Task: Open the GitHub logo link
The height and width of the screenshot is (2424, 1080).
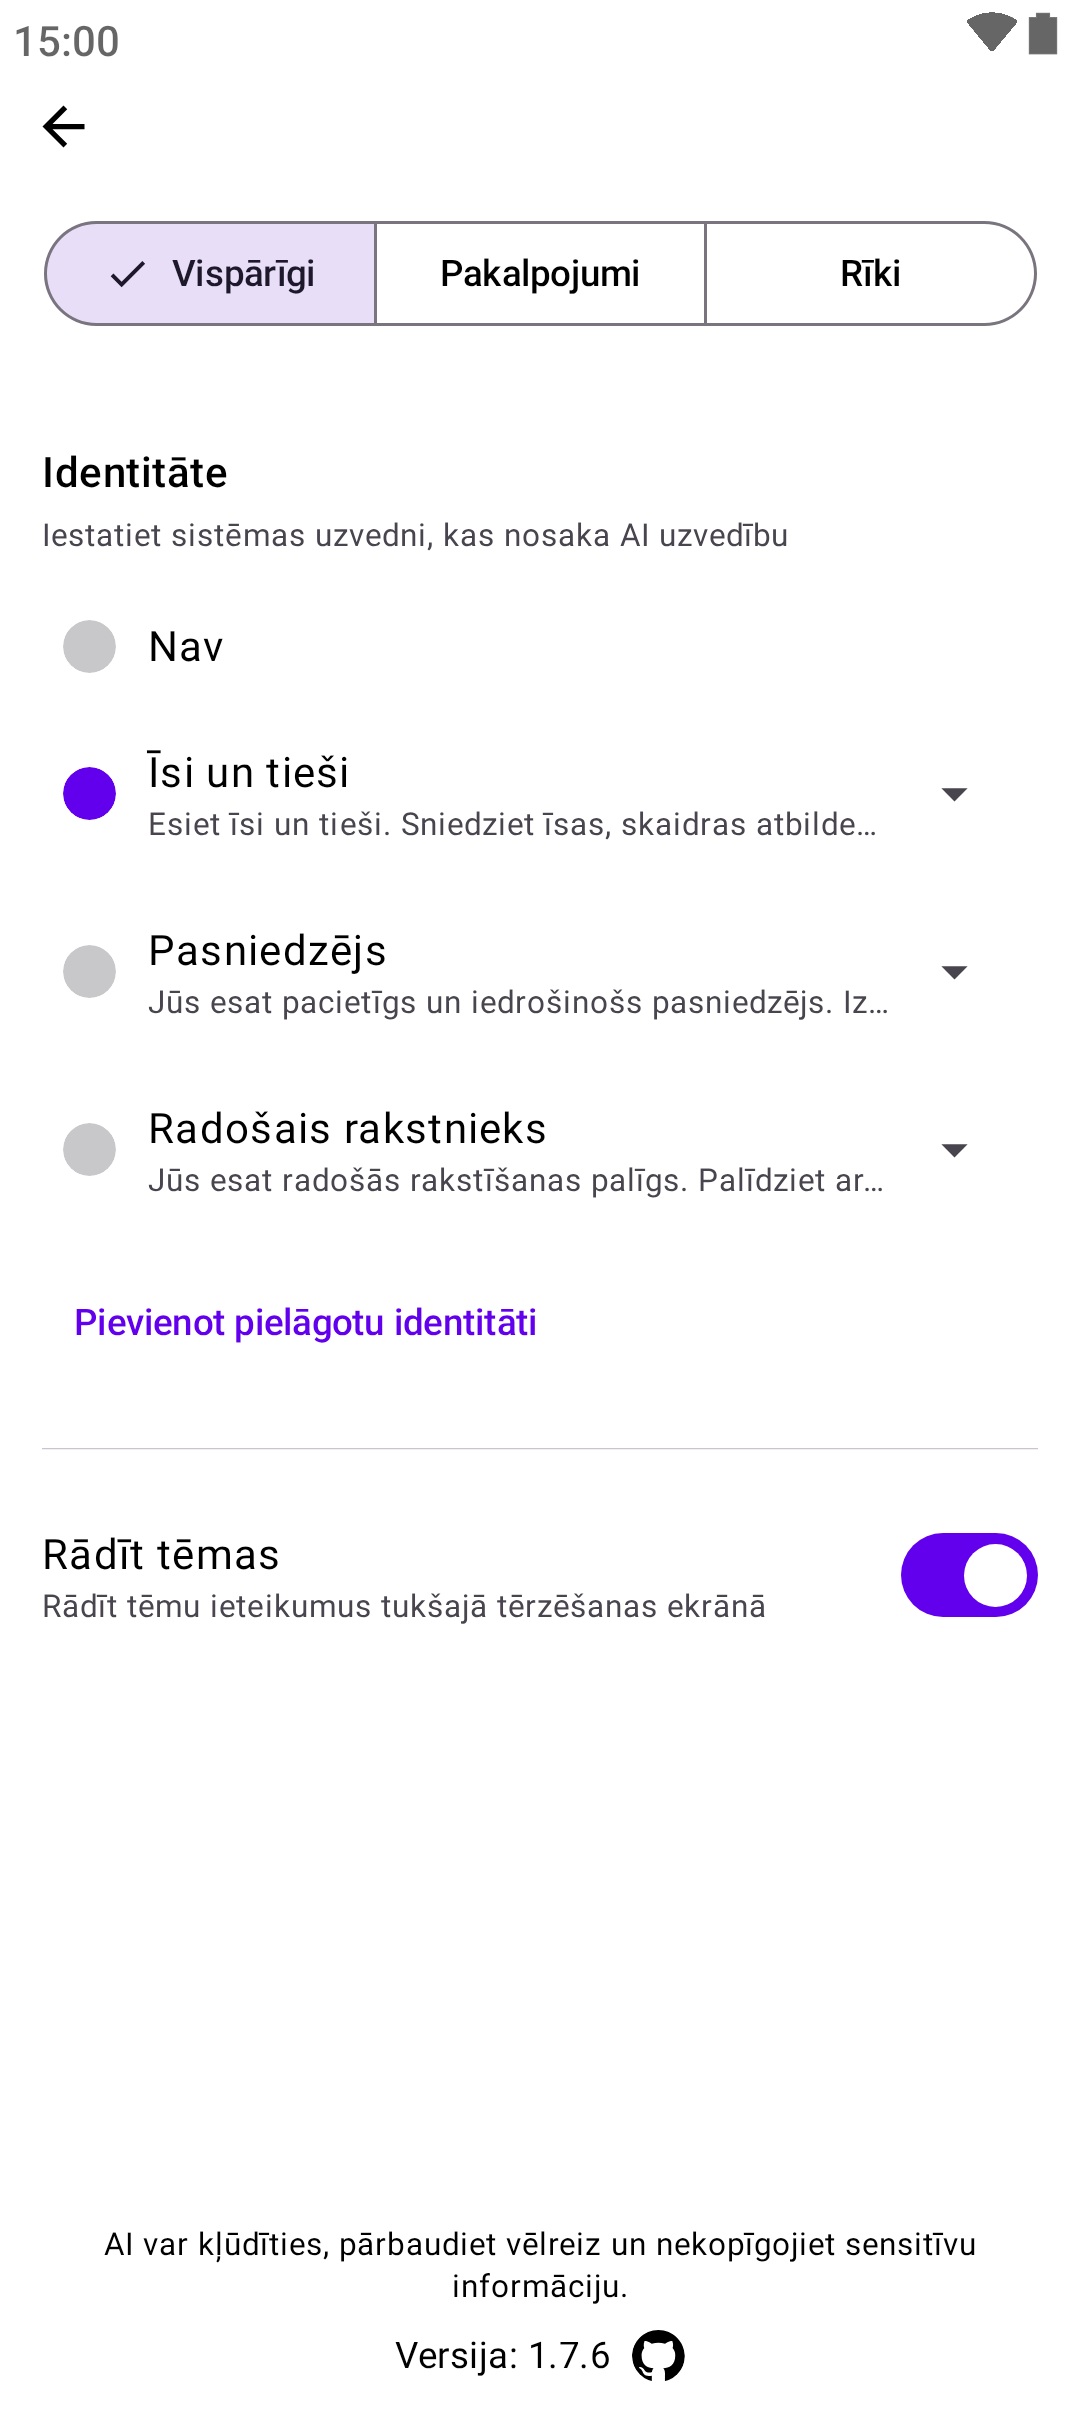Action: point(658,2356)
